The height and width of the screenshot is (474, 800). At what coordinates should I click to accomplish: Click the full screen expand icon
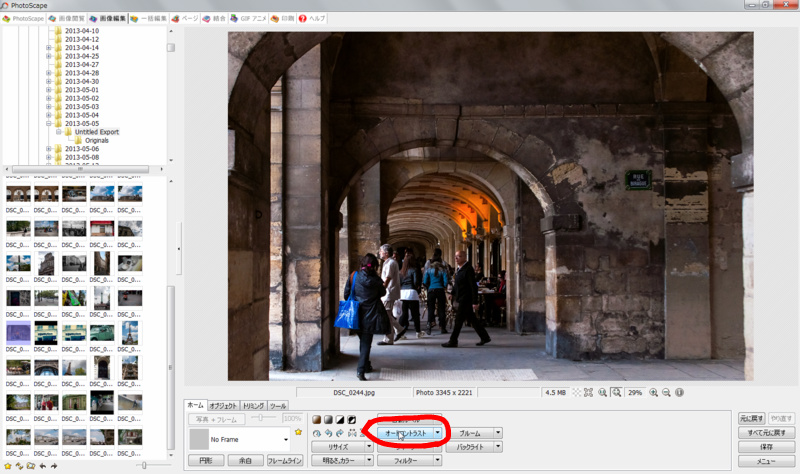588,392
